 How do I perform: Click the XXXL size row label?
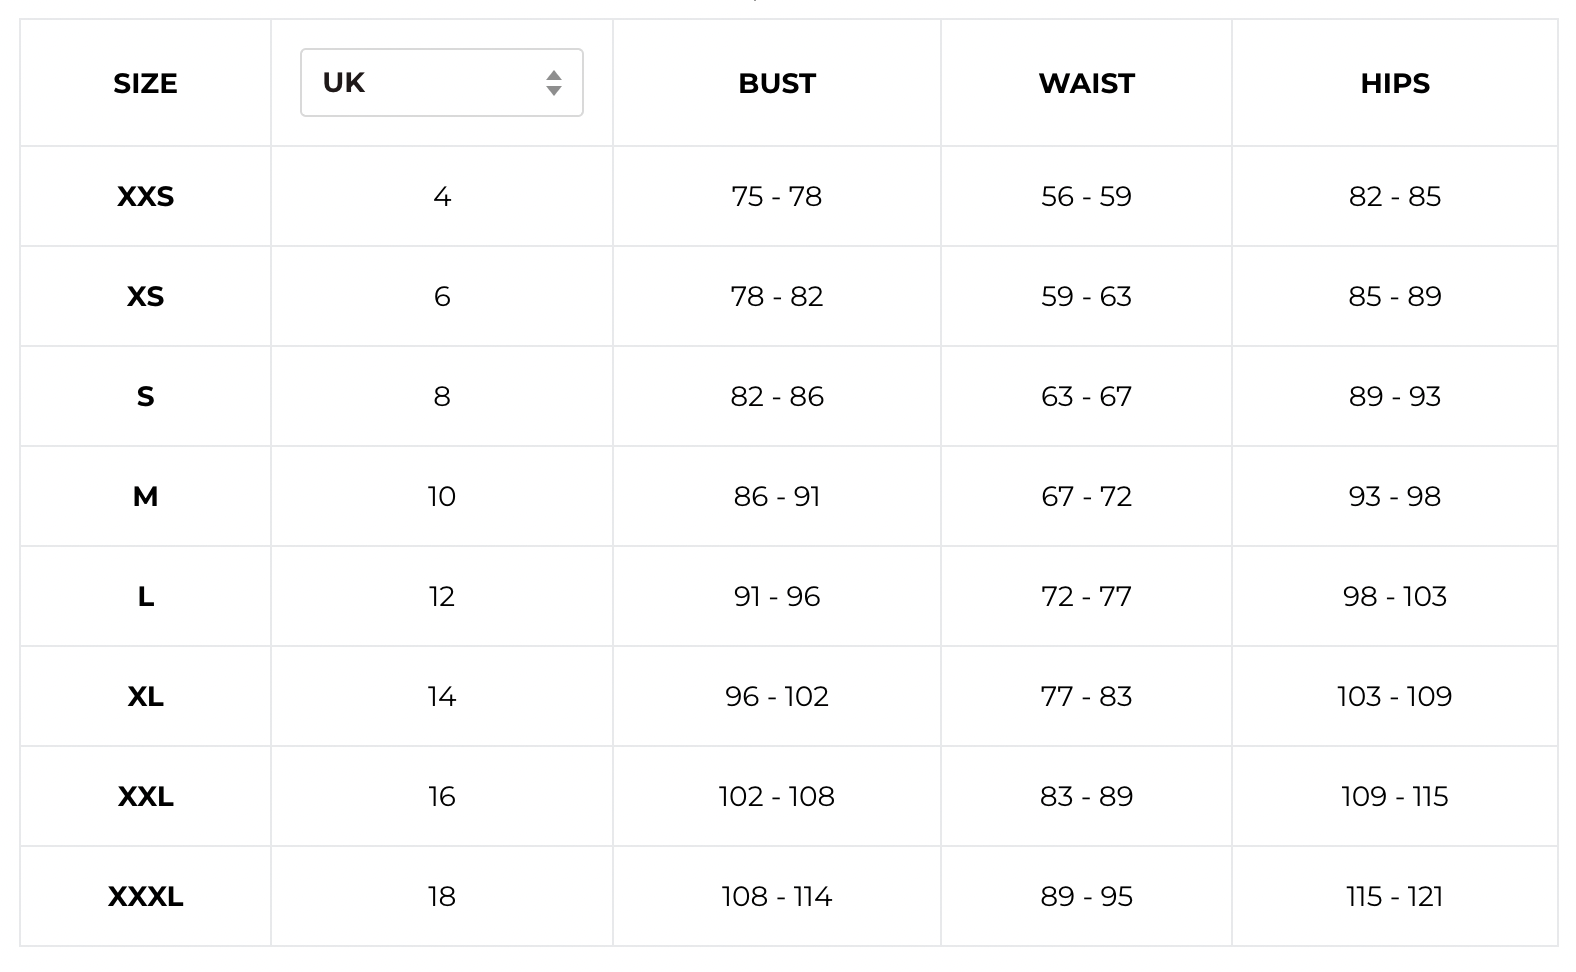tap(145, 897)
